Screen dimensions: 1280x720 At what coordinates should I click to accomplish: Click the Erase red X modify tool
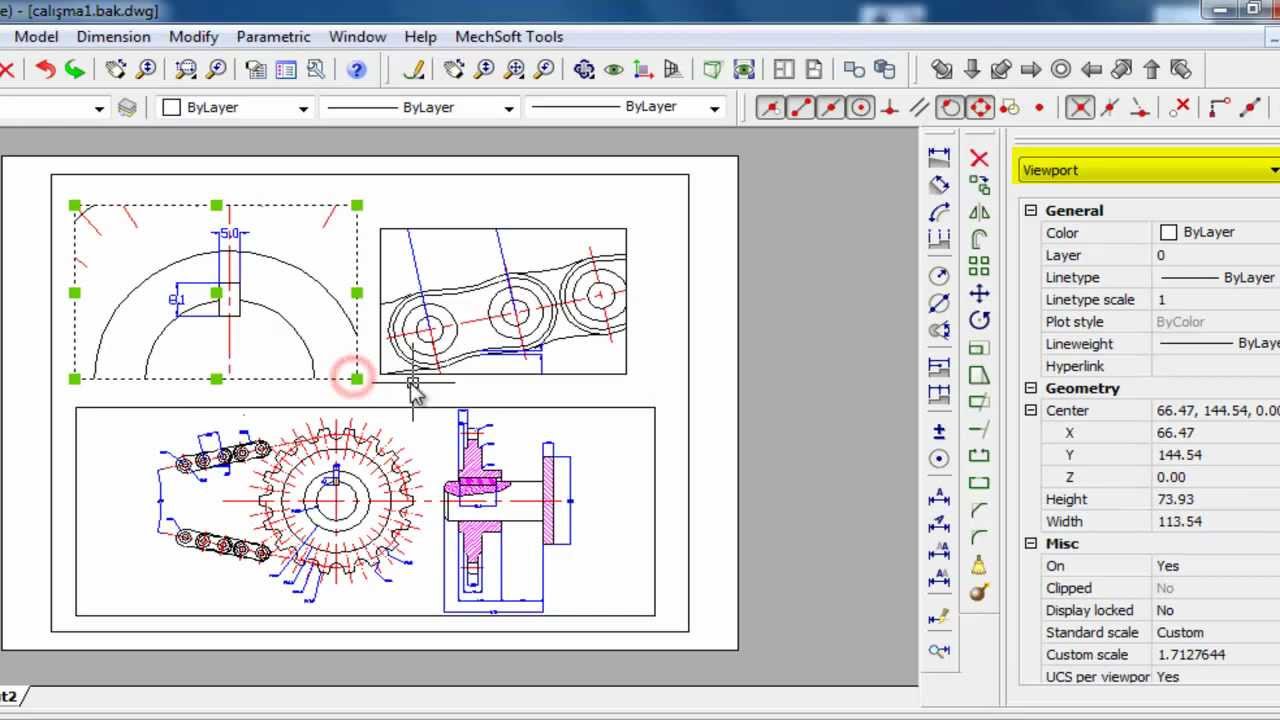click(x=979, y=159)
